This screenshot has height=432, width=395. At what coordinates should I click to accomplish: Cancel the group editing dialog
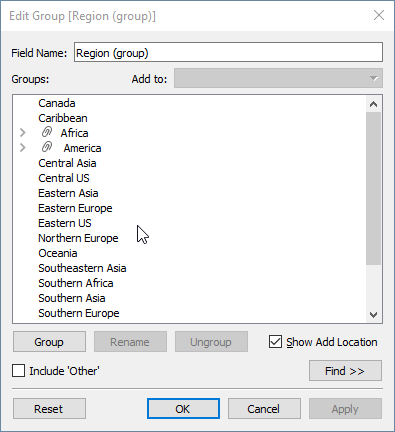click(264, 409)
